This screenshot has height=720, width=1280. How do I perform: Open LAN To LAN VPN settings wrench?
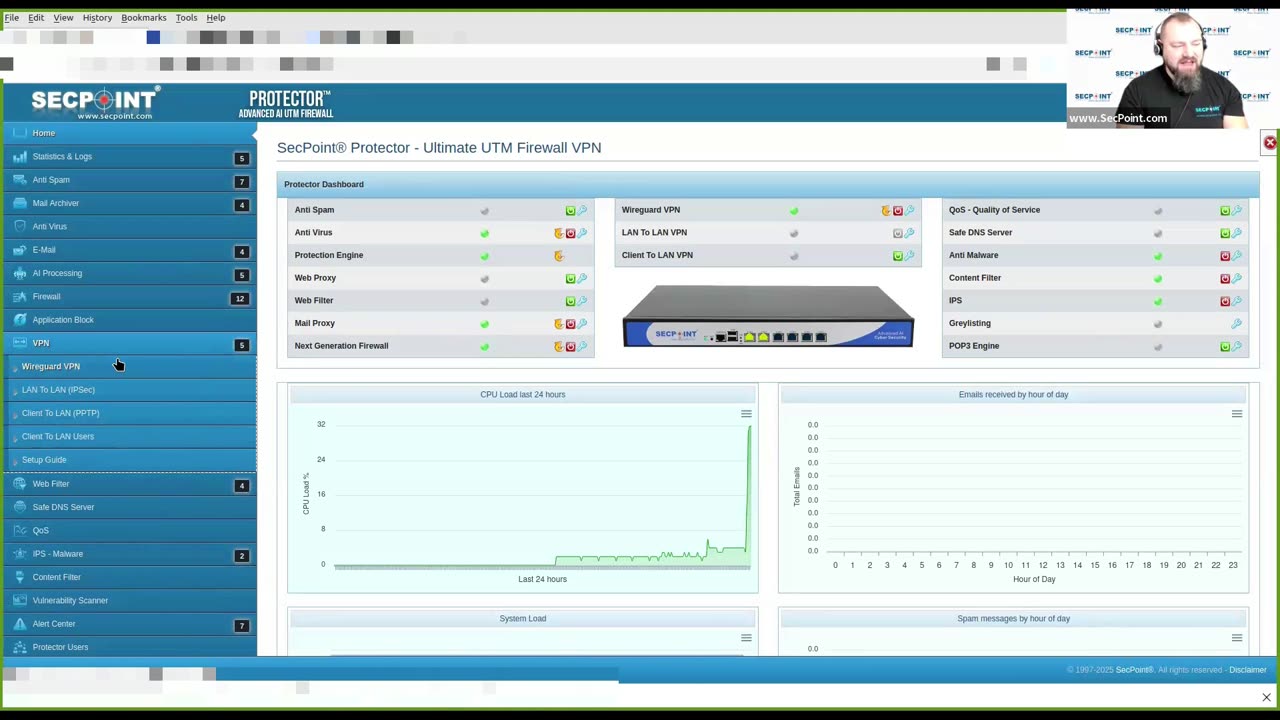click(909, 233)
